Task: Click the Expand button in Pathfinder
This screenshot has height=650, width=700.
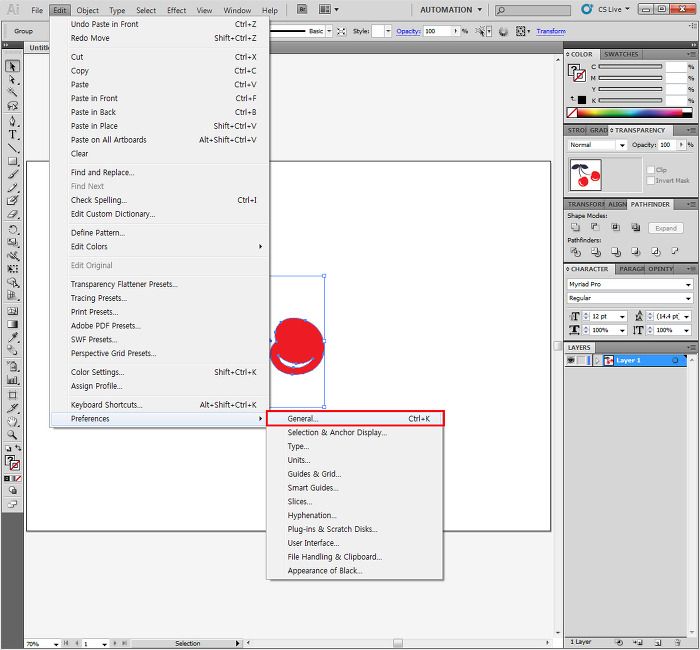Action: 666,228
